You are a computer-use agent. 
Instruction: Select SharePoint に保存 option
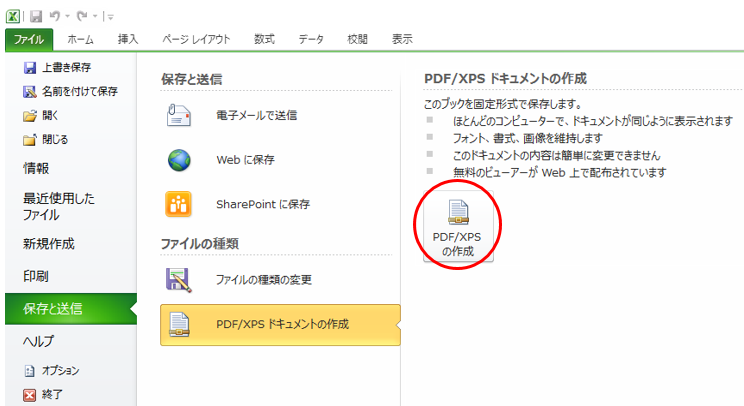pyautogui.click(x=263, y=204)
